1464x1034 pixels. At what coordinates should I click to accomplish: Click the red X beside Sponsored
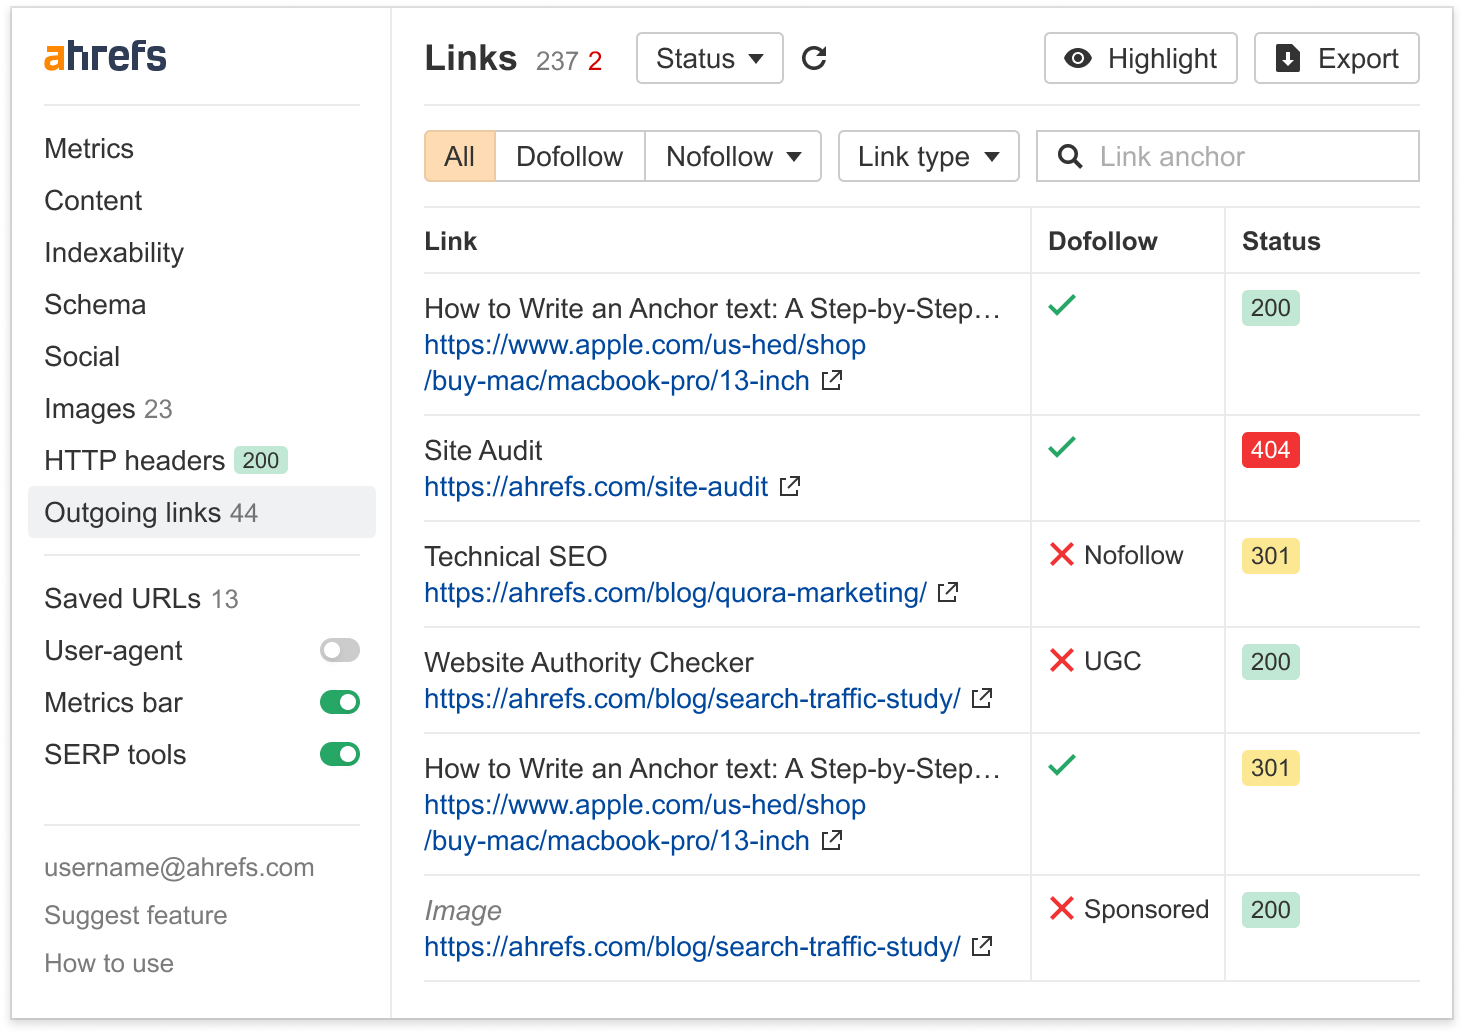point(1062,908)
